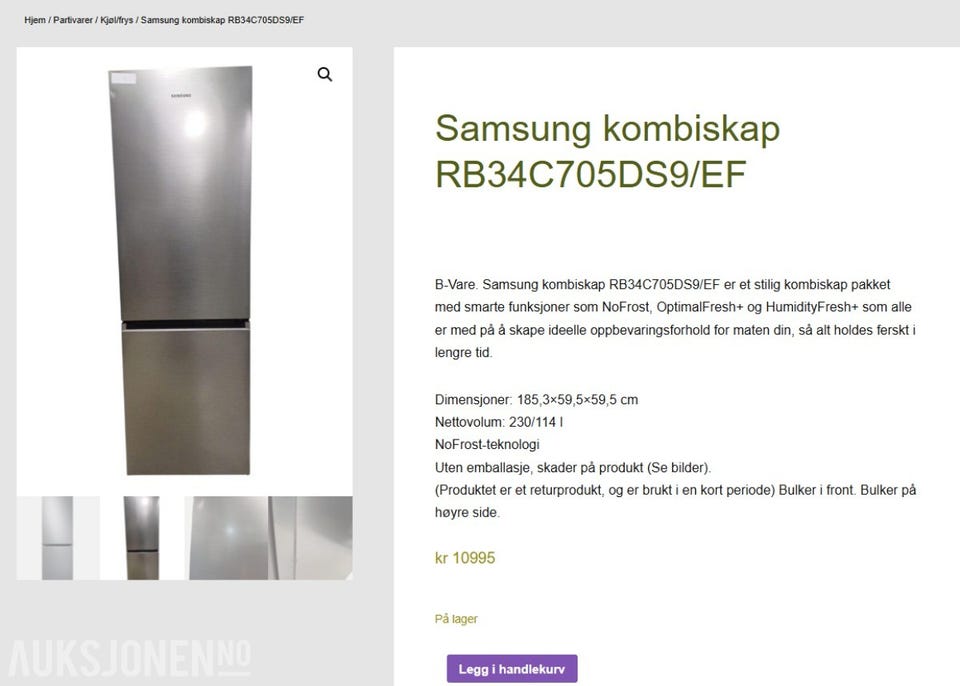This screenshot has width=960, height=686.
Task: Click the magnifier zoom icon on product image
Action: pos(324,74)
